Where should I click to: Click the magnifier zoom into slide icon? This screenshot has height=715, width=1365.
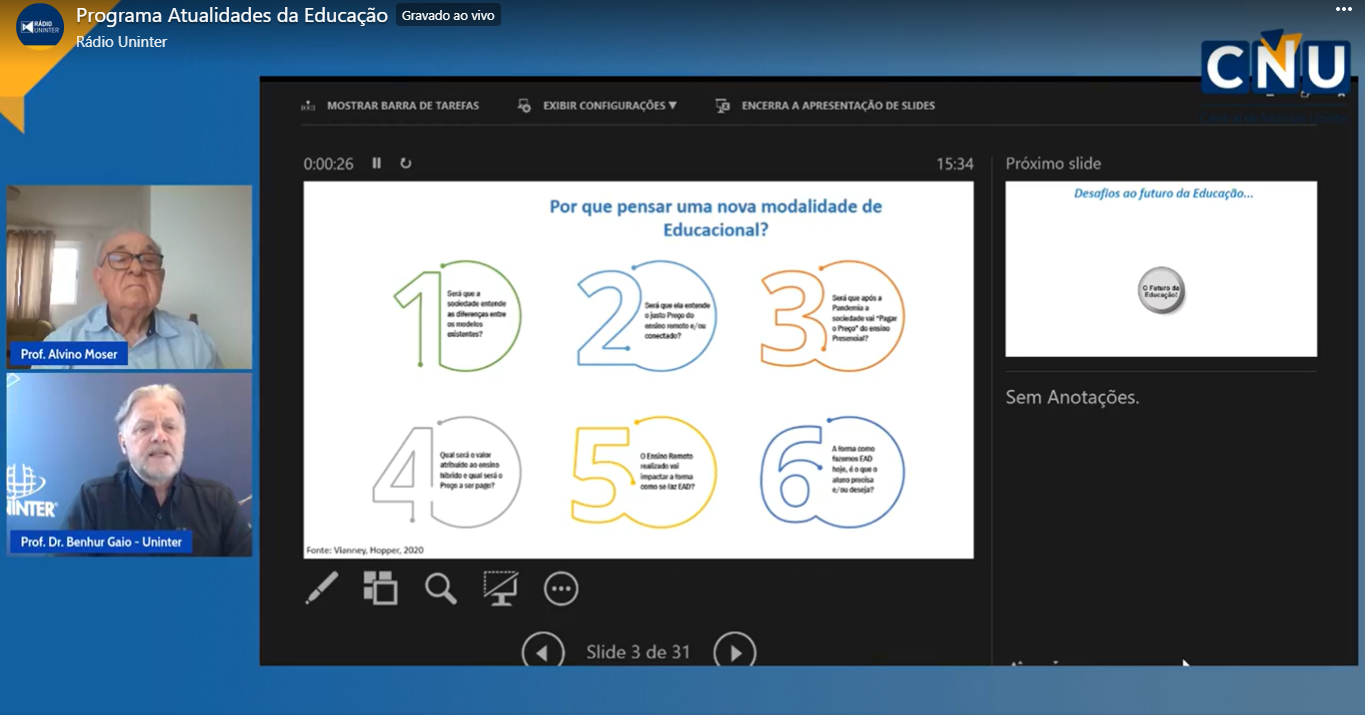click(440, 588)
